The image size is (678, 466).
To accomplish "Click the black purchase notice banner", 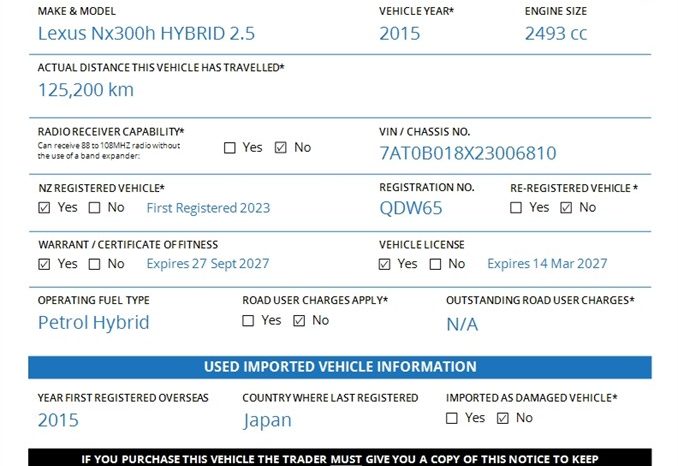I will 340,457.
